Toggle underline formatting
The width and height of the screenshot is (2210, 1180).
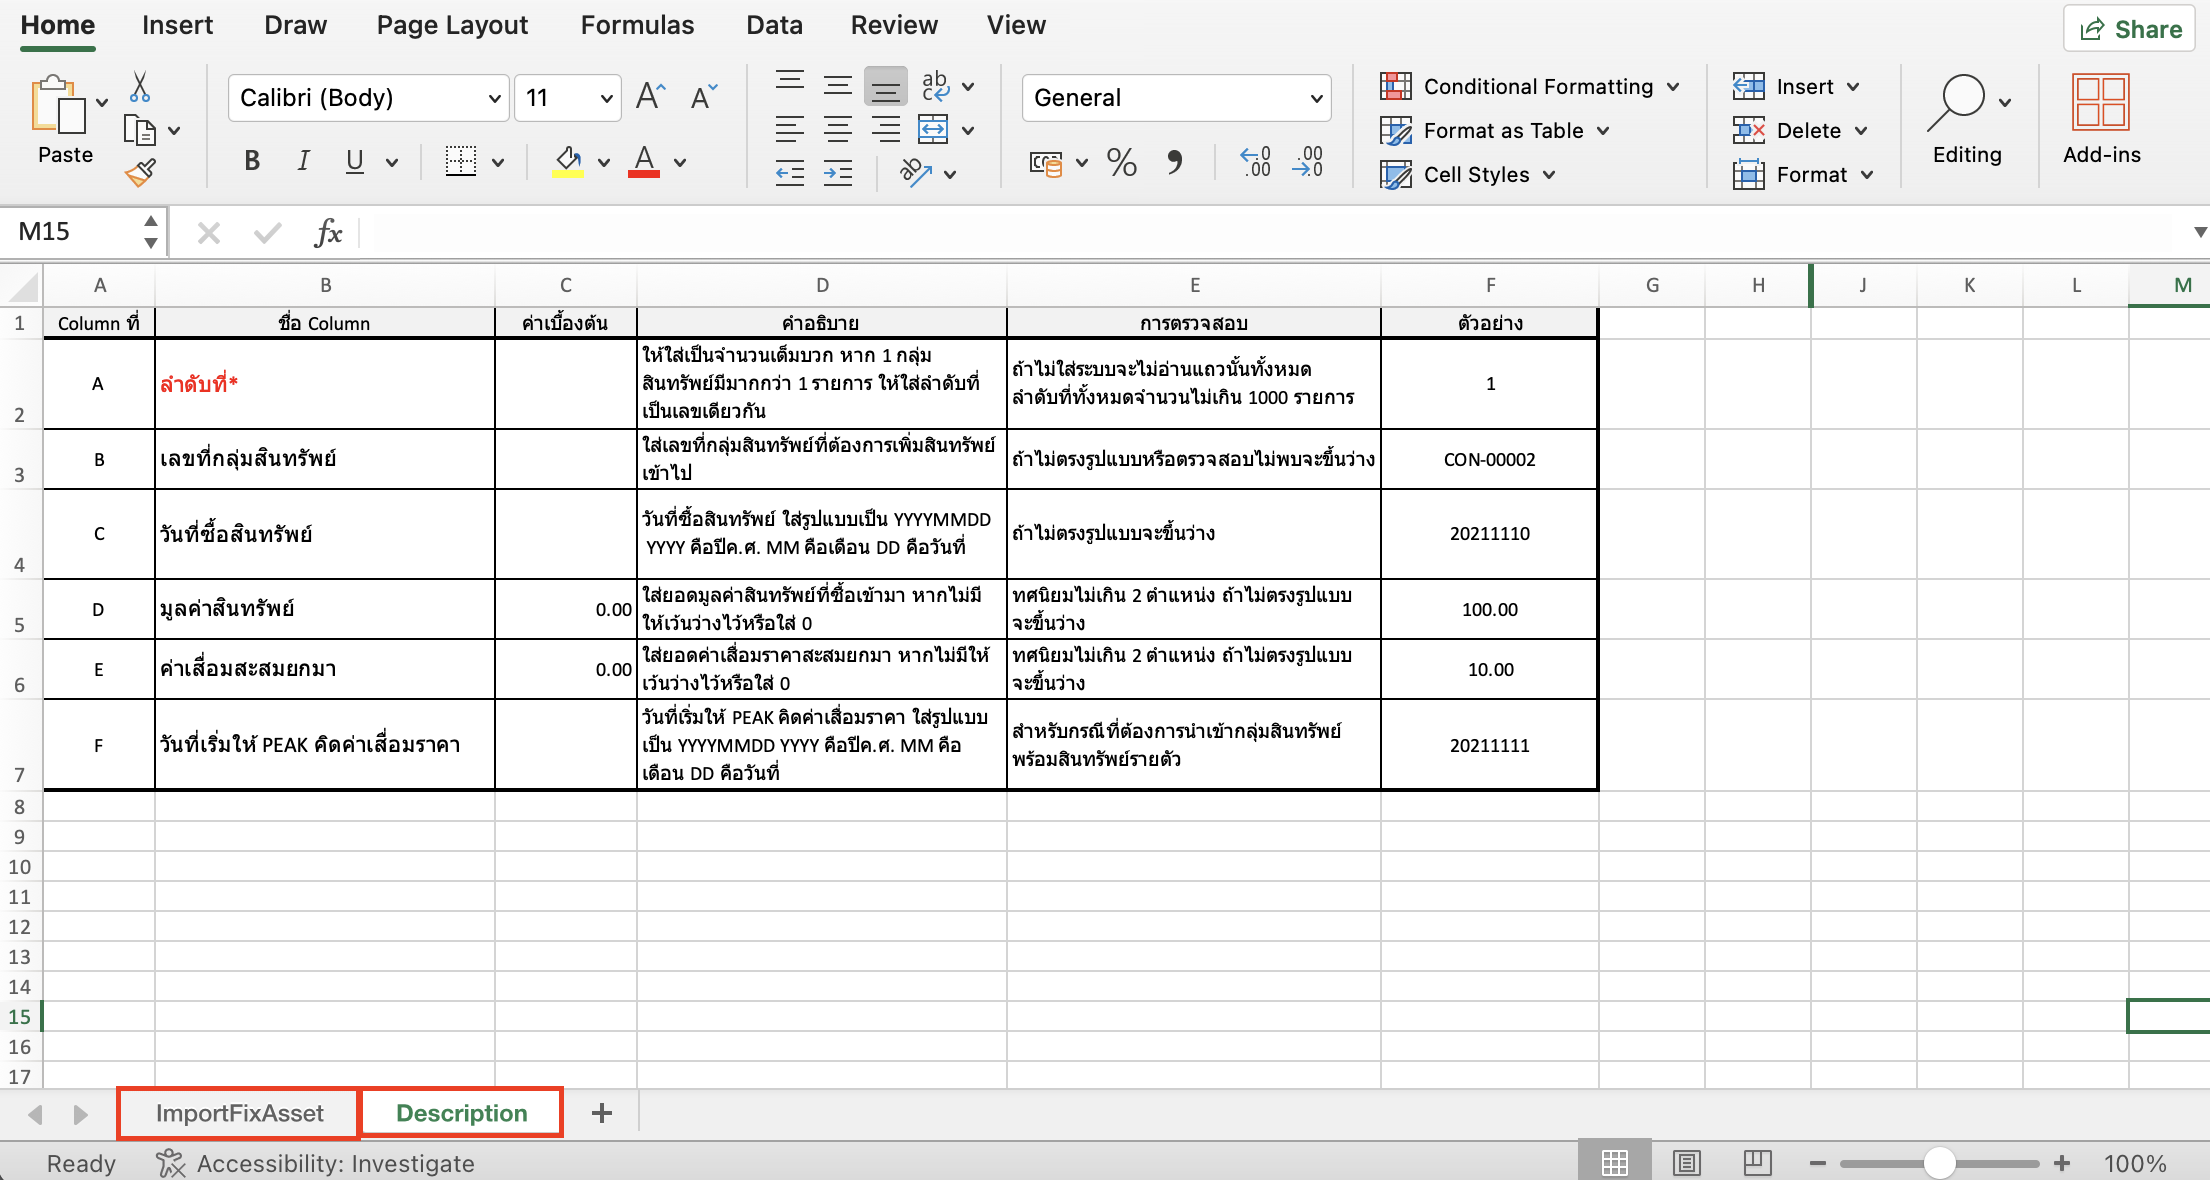point(354,160)
